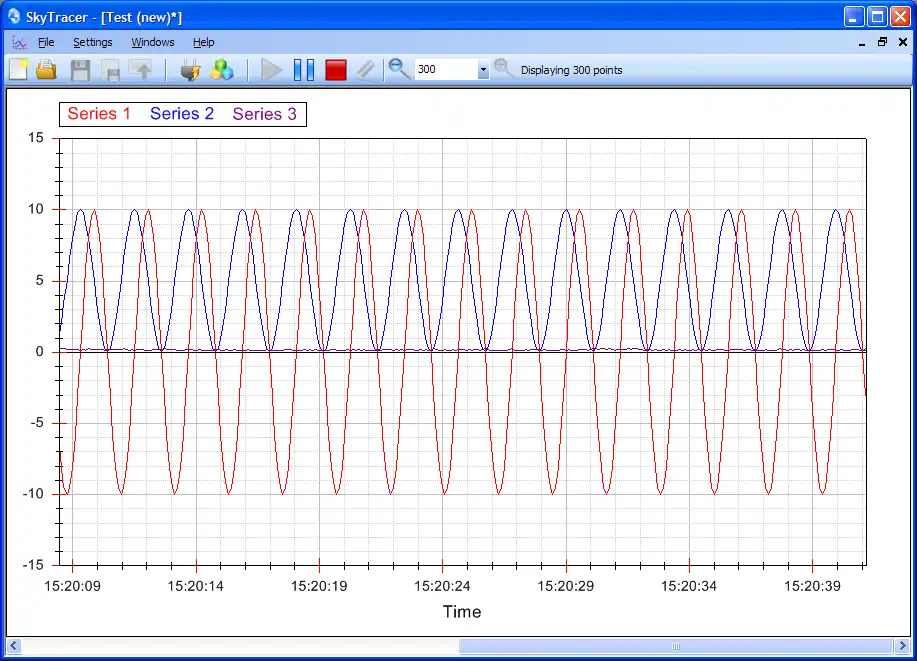Open the series colors icon
The height and width of the screenshot is (661, 917).
[221, 70]
